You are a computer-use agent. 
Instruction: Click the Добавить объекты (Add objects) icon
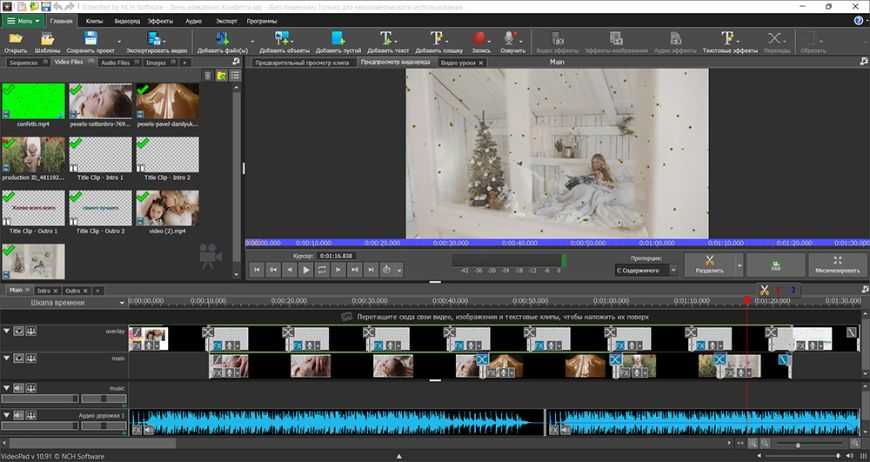282,39
